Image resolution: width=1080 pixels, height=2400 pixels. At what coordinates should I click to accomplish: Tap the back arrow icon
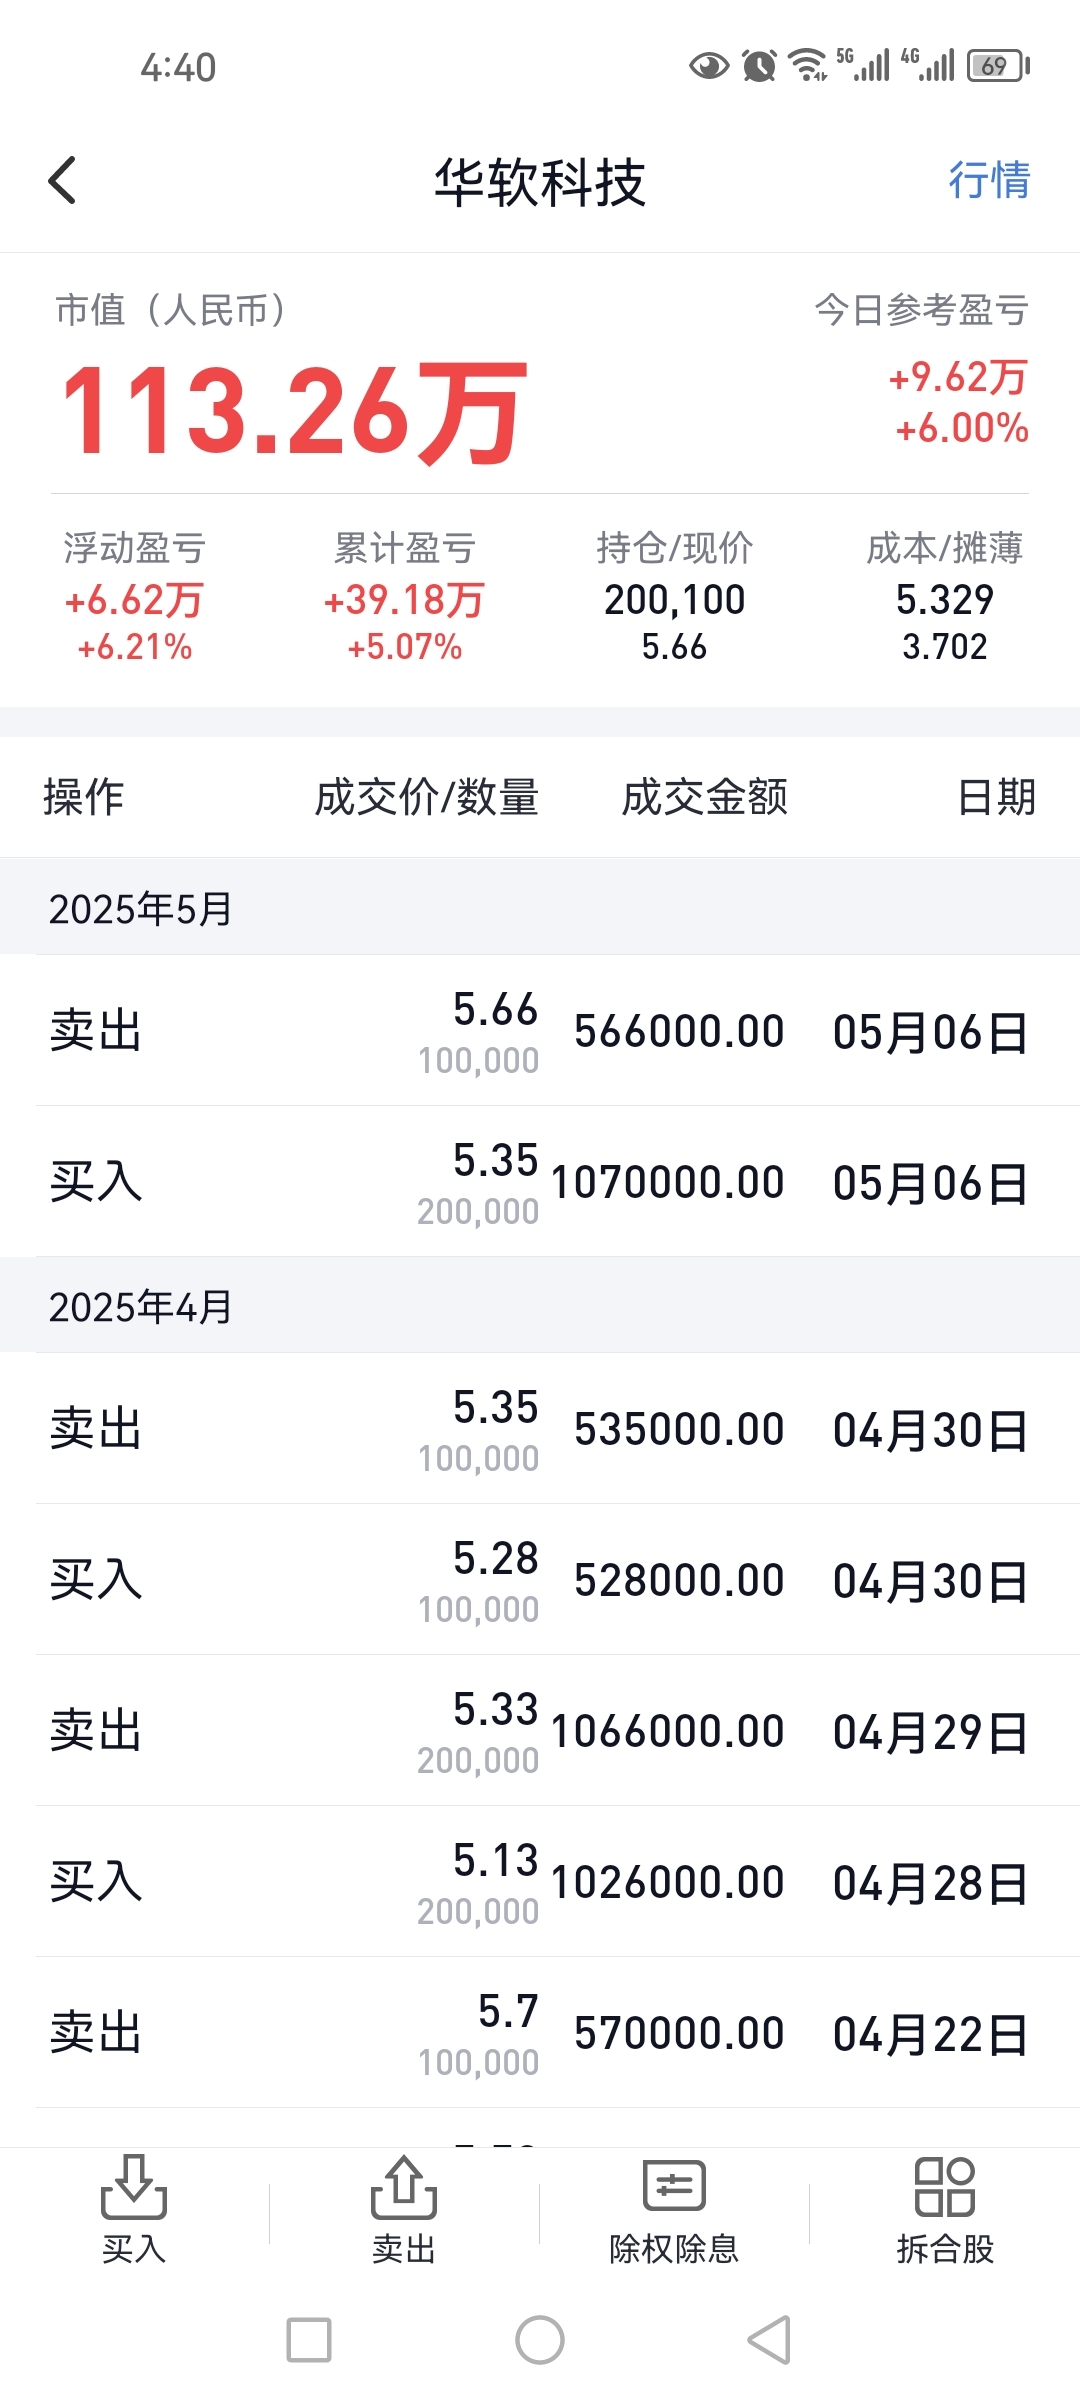[x=62, y=181]
